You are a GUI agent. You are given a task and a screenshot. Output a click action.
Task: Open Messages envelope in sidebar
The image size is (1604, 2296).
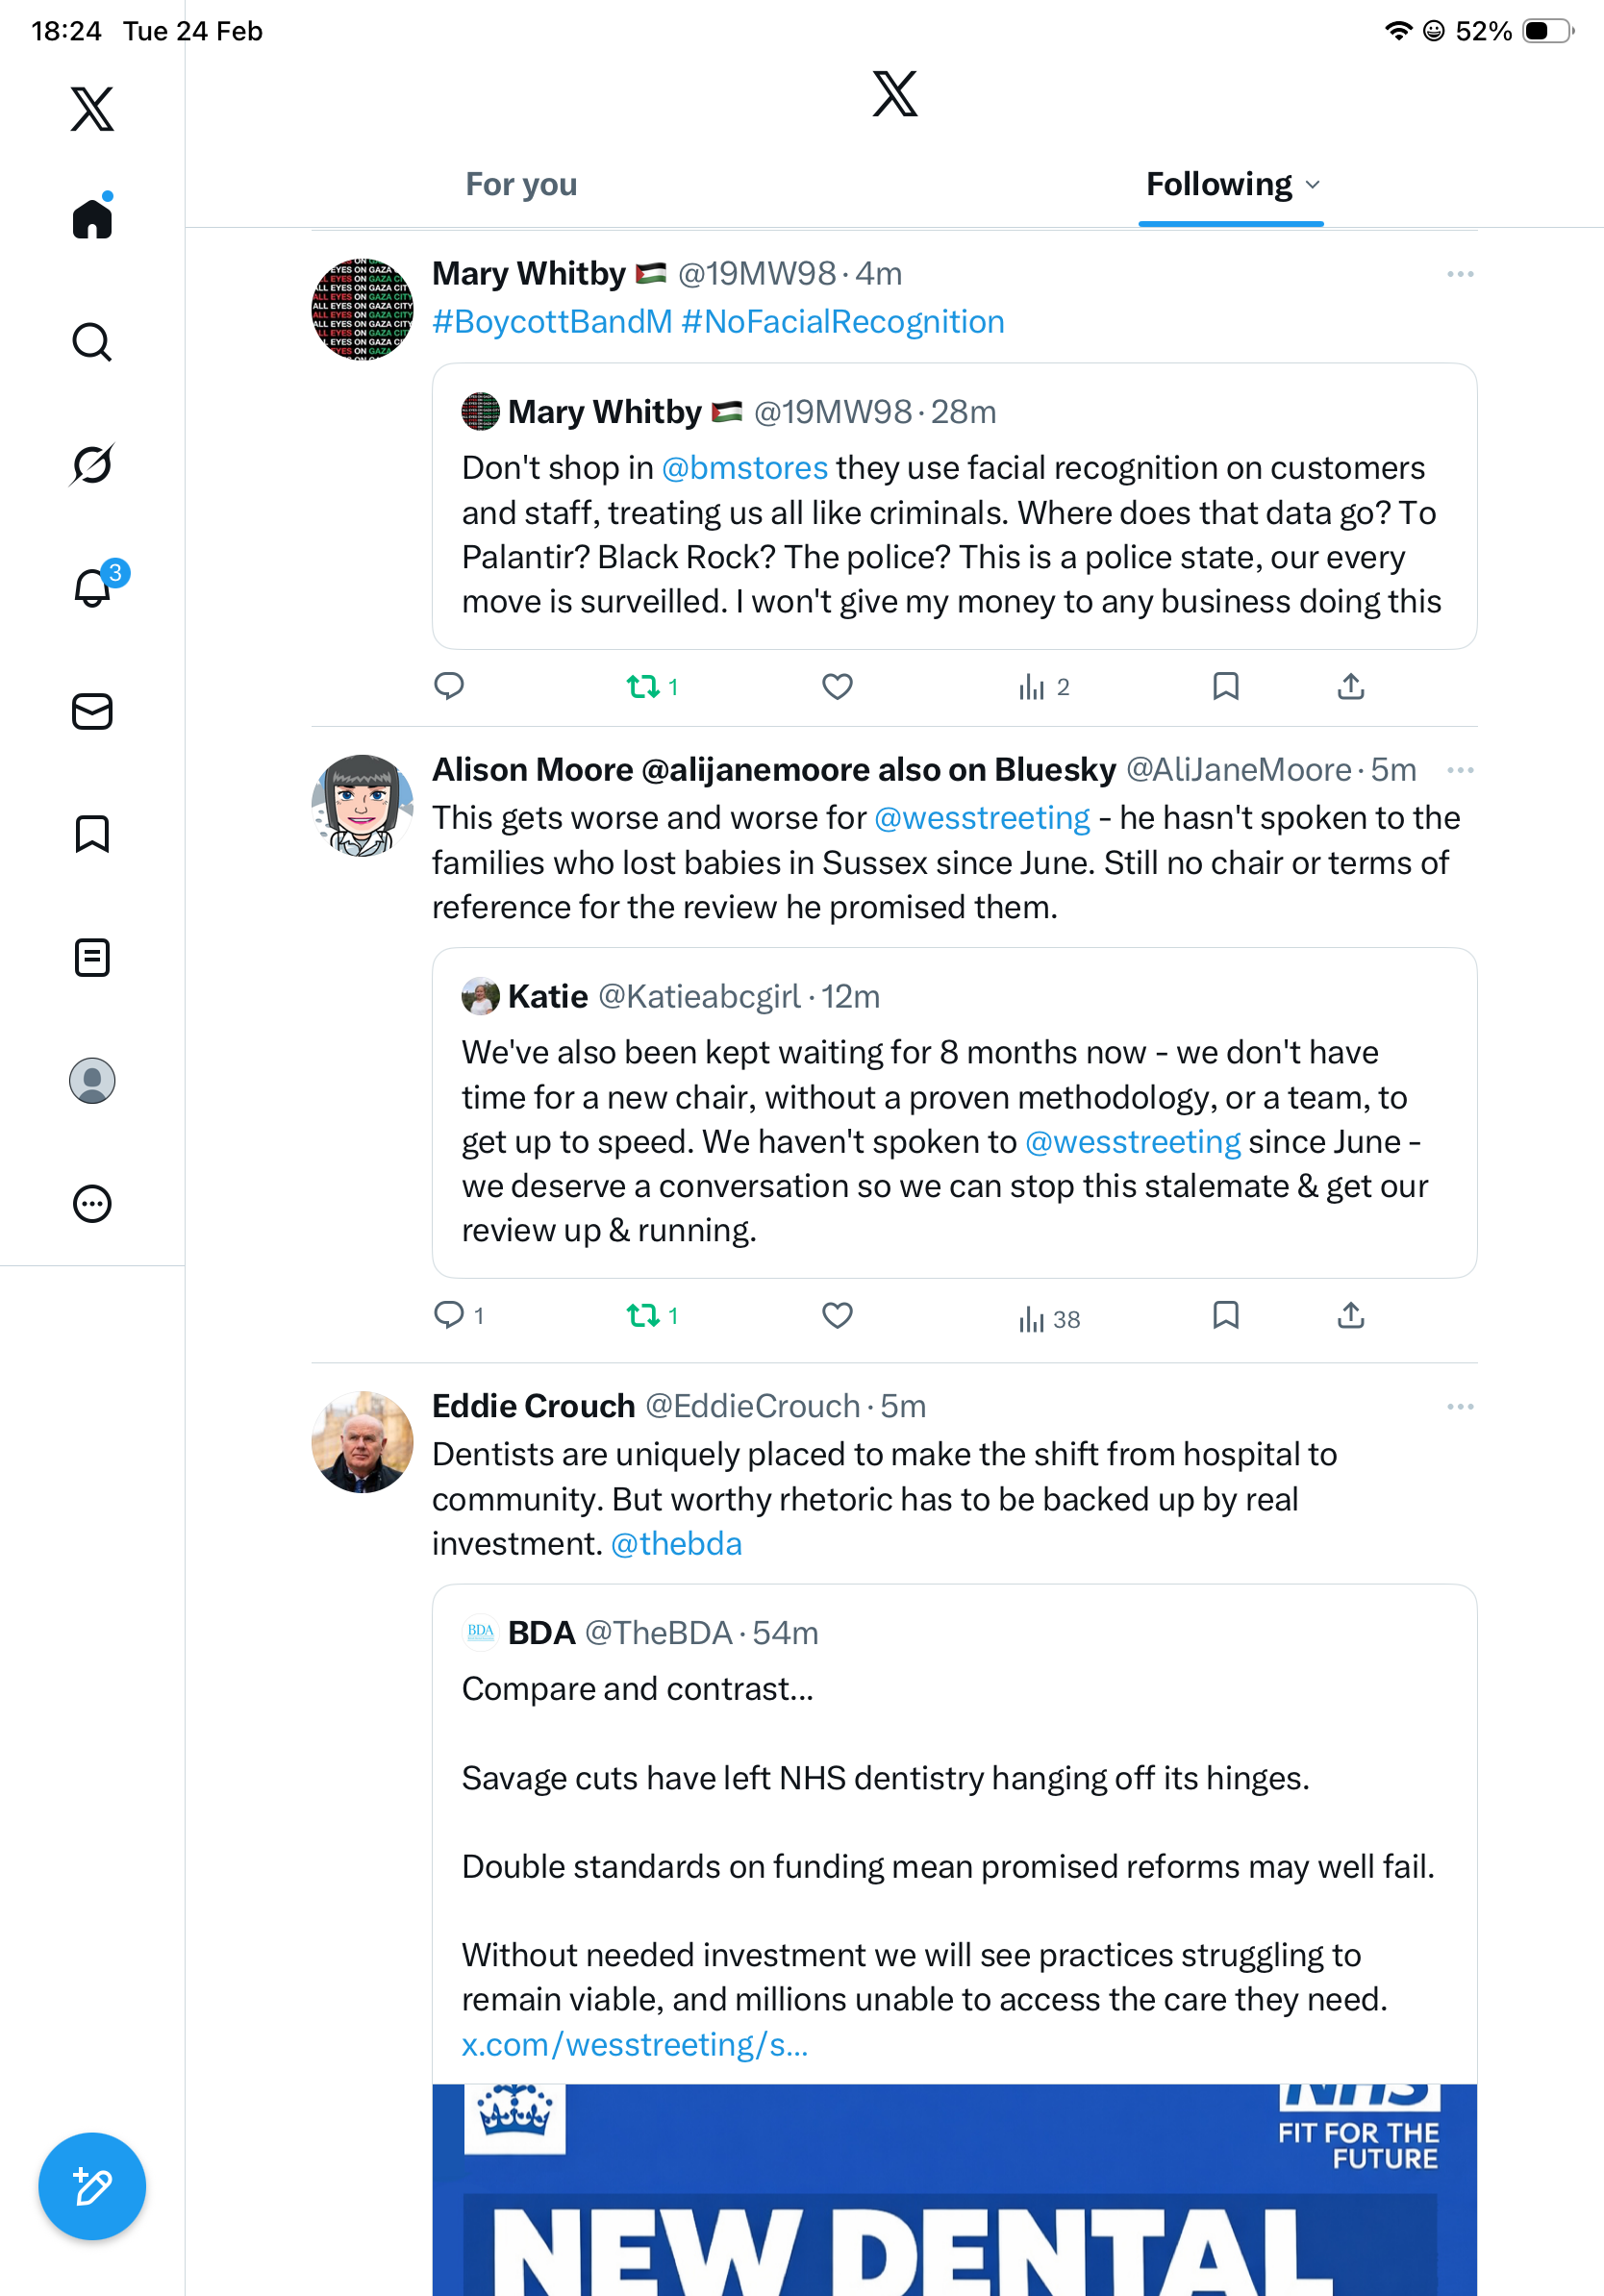pyautogui.click(x=92, y=711)
